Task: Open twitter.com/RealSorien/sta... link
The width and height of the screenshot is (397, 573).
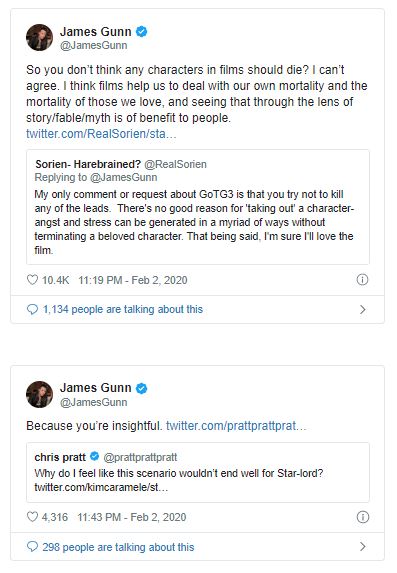Action: (x=101, y=134)
